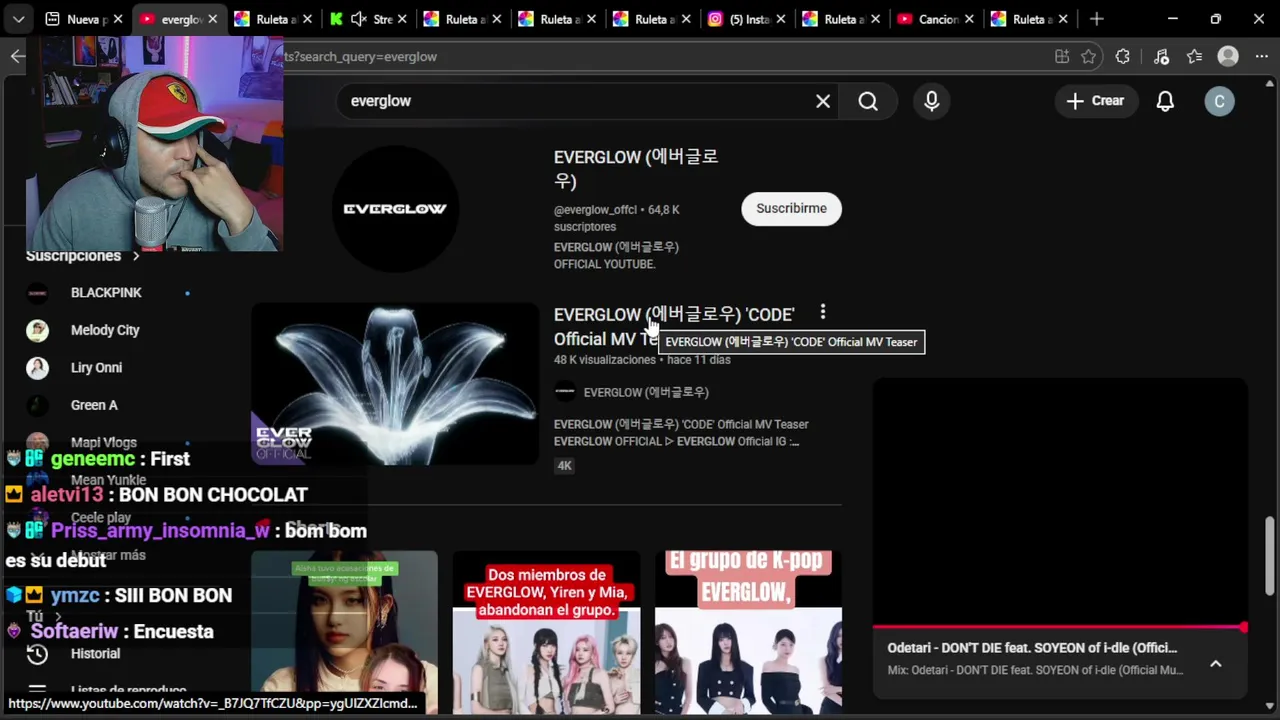
Task: Open a new browser tab with plus
Action: (x=1096, y=19)
